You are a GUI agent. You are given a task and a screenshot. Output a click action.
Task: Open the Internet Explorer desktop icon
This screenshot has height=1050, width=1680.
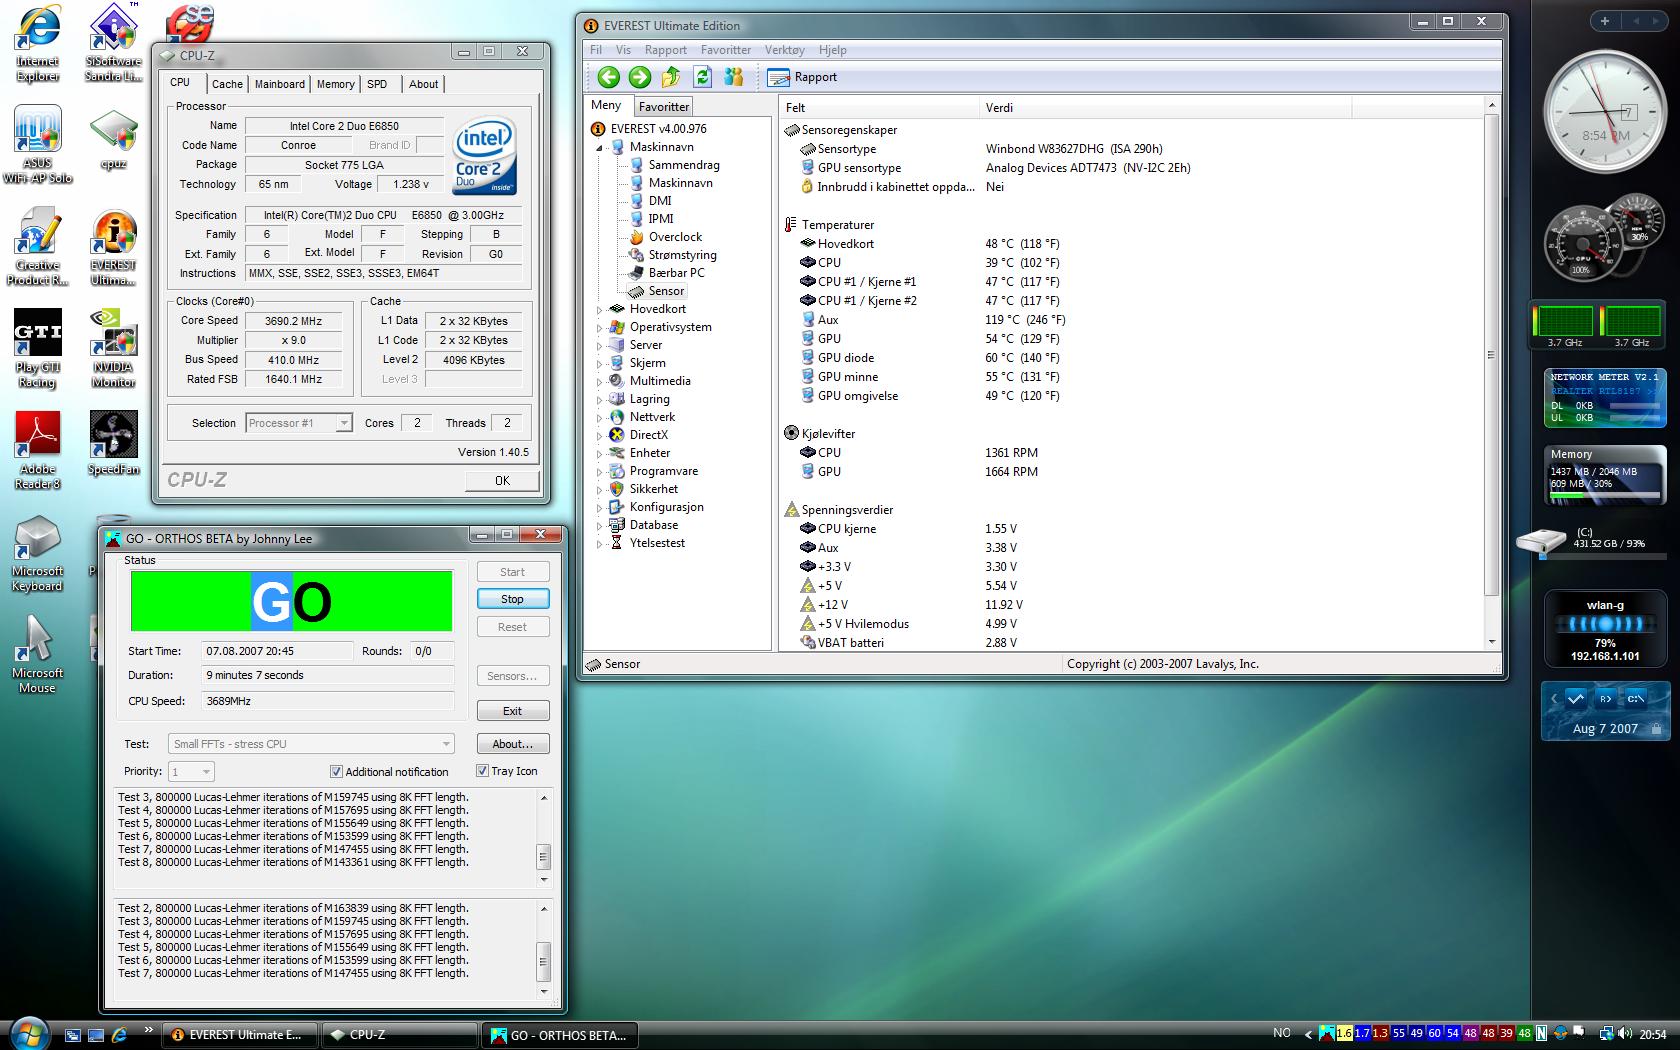37,45
